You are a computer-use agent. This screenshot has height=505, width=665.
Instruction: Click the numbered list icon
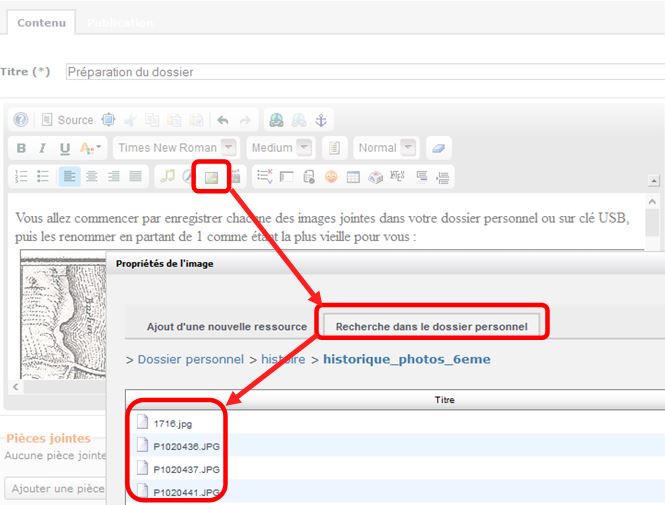pyautogui.click(x=22, y=177)
